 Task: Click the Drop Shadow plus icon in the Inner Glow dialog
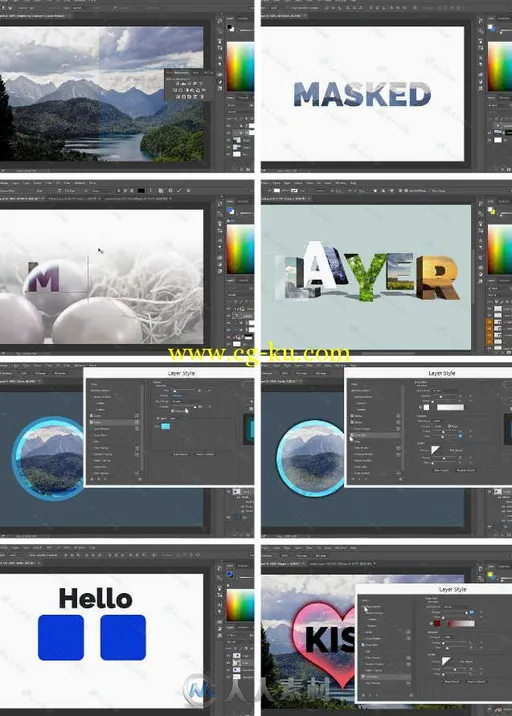pyautogui.click(x=398, y=473)
